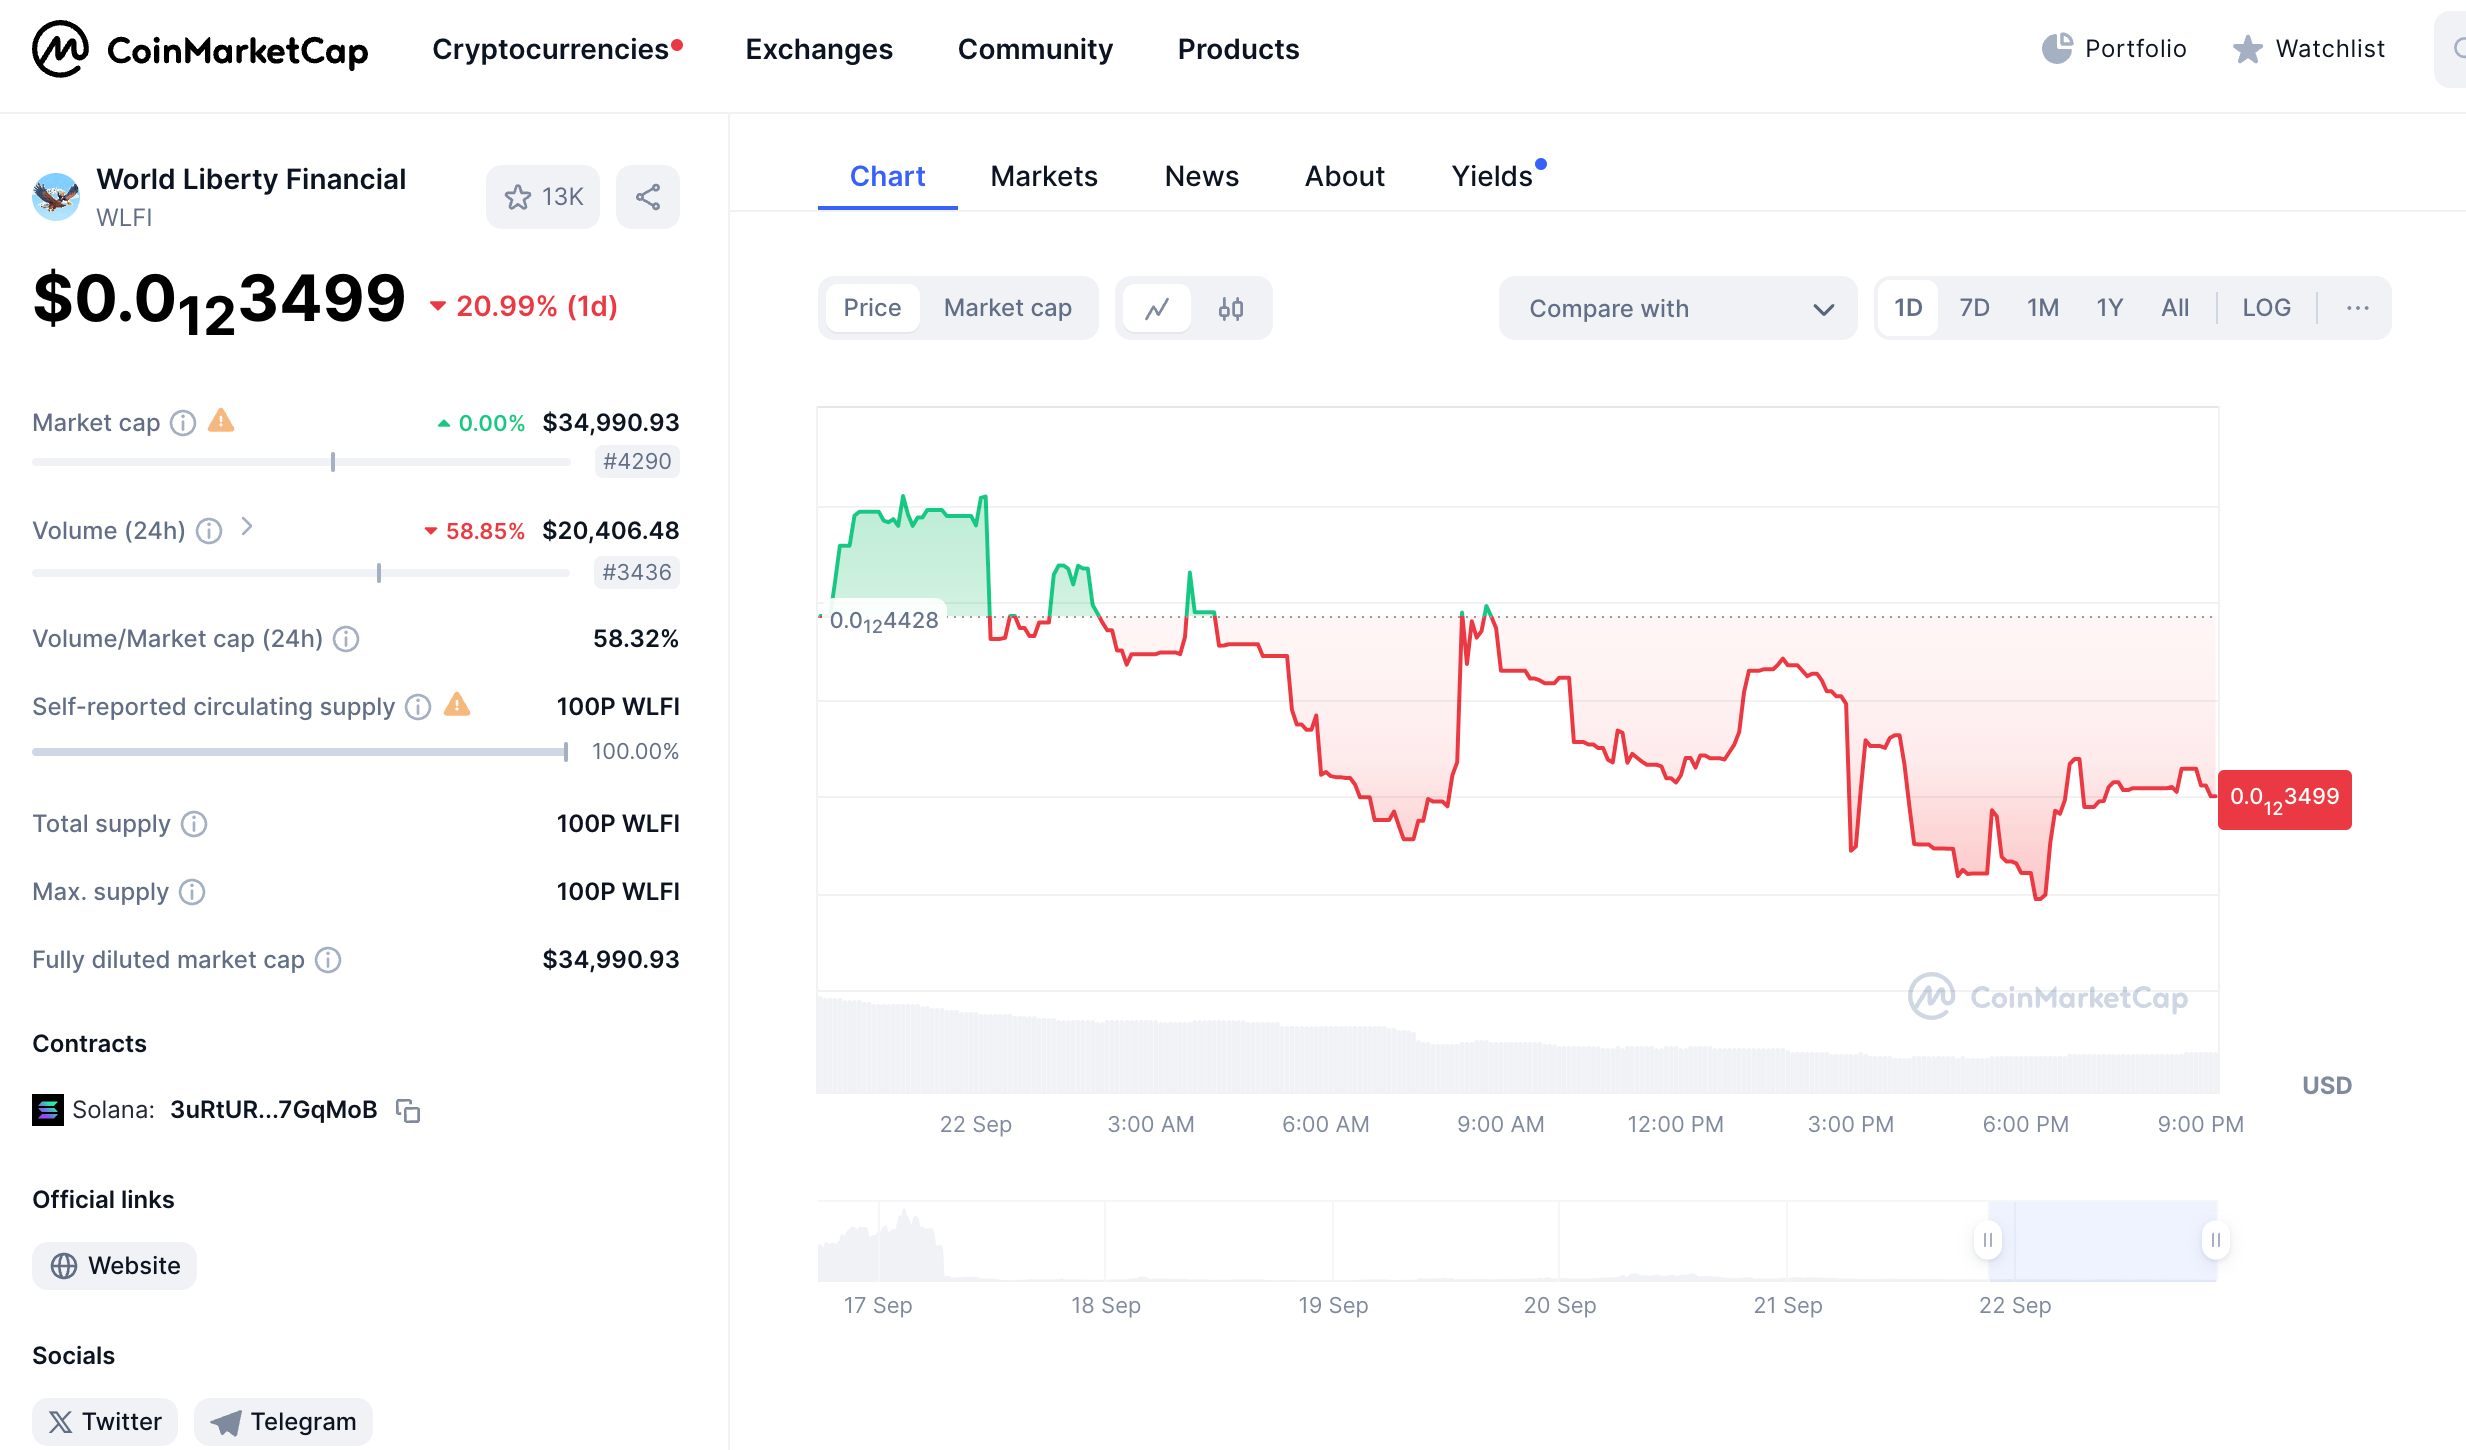Switch to the About tab

pyautogui.click(x=1345, y=177)
